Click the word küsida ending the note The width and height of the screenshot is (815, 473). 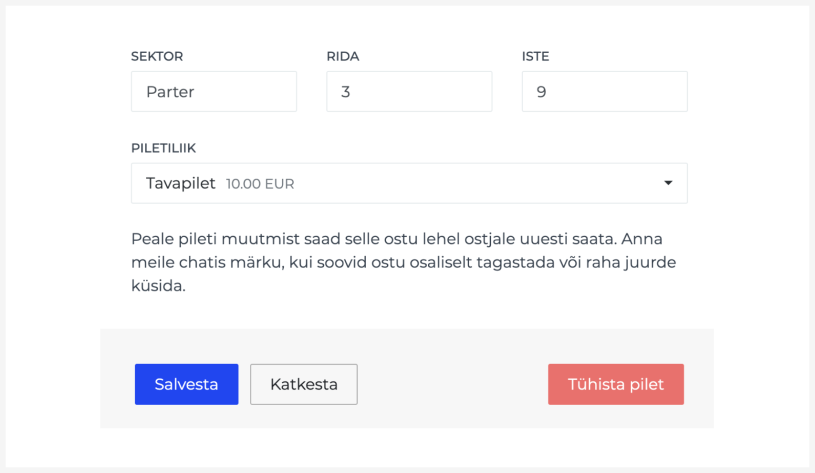158,286
